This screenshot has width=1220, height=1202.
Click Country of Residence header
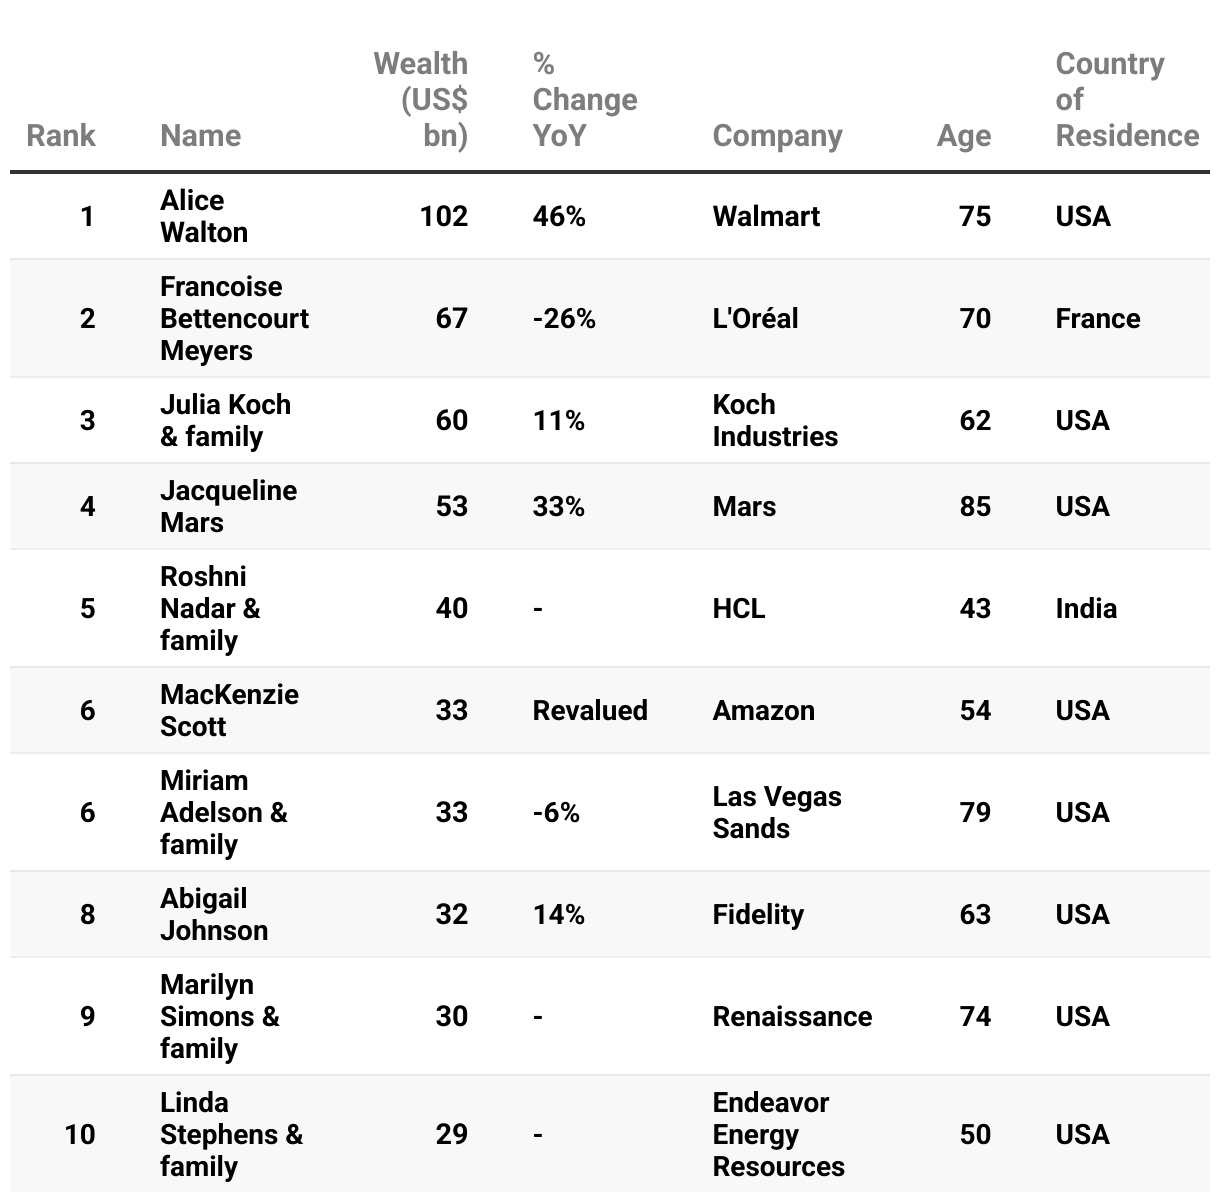pyautogui.click(x=1126, y=99)
